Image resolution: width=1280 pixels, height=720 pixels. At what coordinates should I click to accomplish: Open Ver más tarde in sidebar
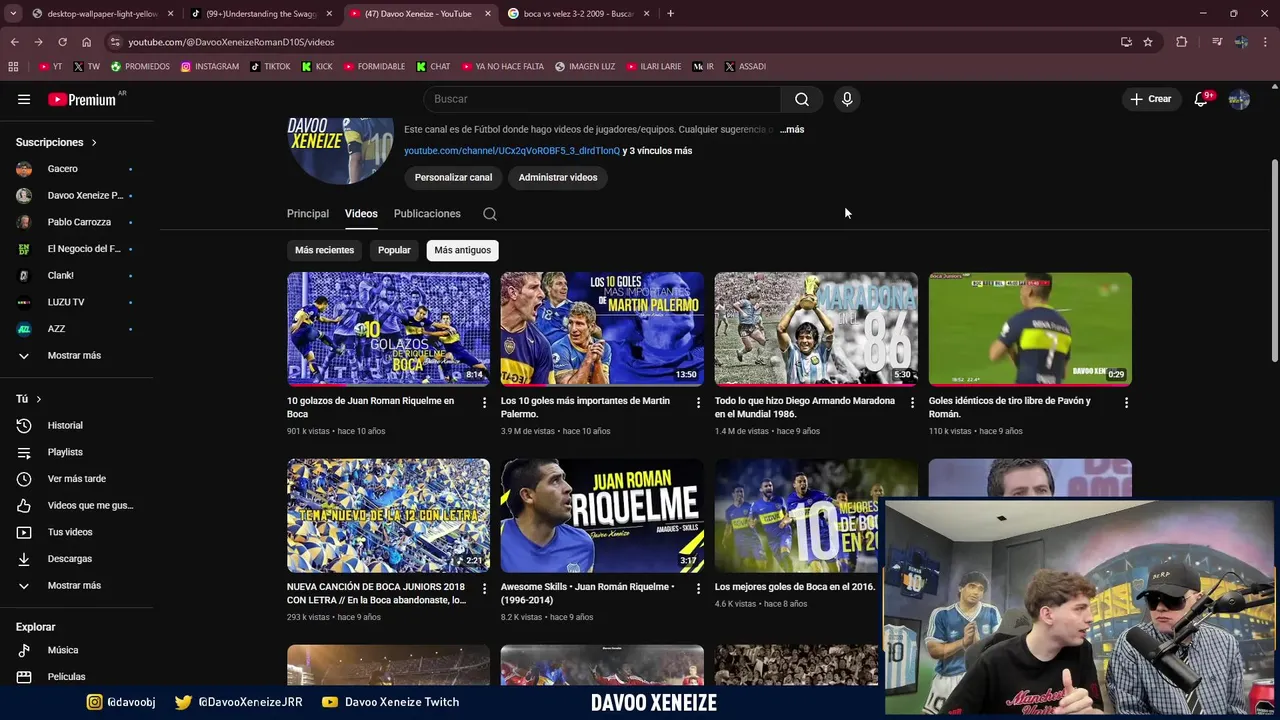pyautogui.click(x=76, y=479)
